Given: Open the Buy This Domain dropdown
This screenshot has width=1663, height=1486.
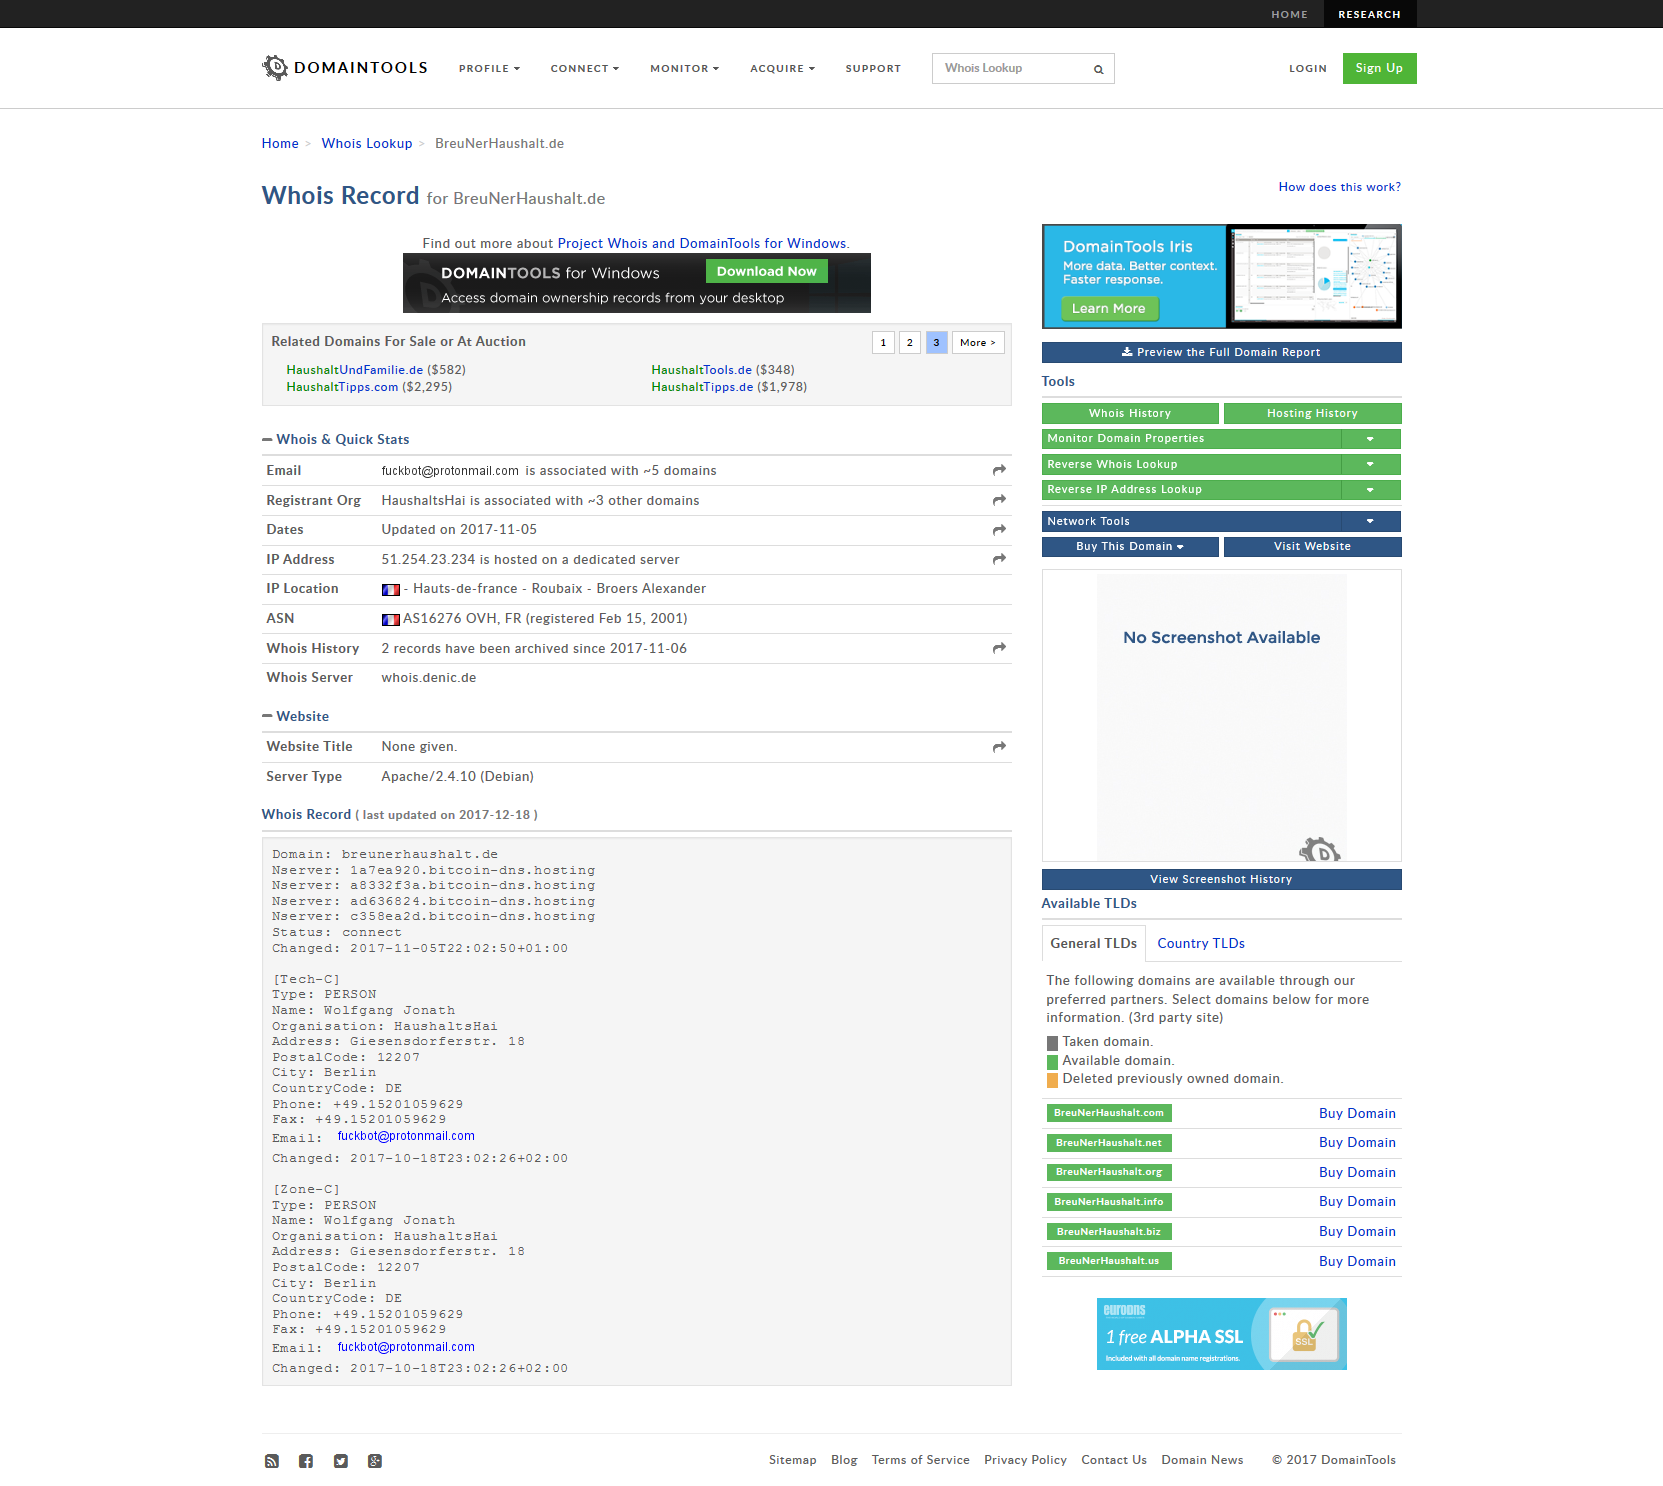Looking at the screenshot, I should [1130, 547].
